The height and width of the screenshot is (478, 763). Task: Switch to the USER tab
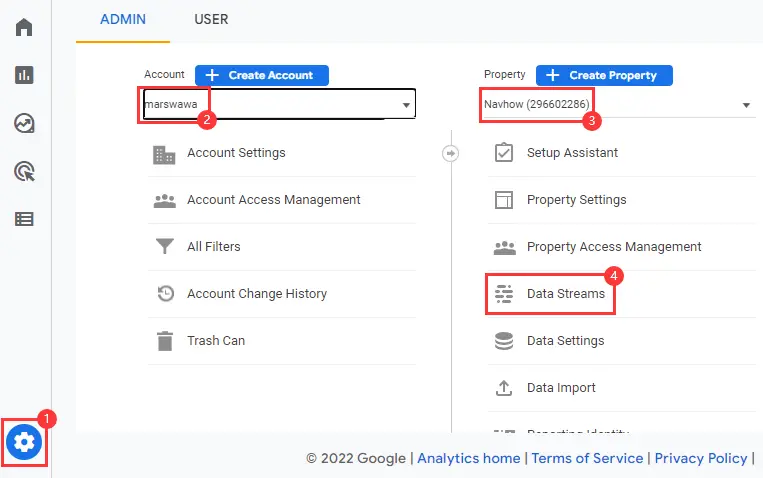click(211, 19)
